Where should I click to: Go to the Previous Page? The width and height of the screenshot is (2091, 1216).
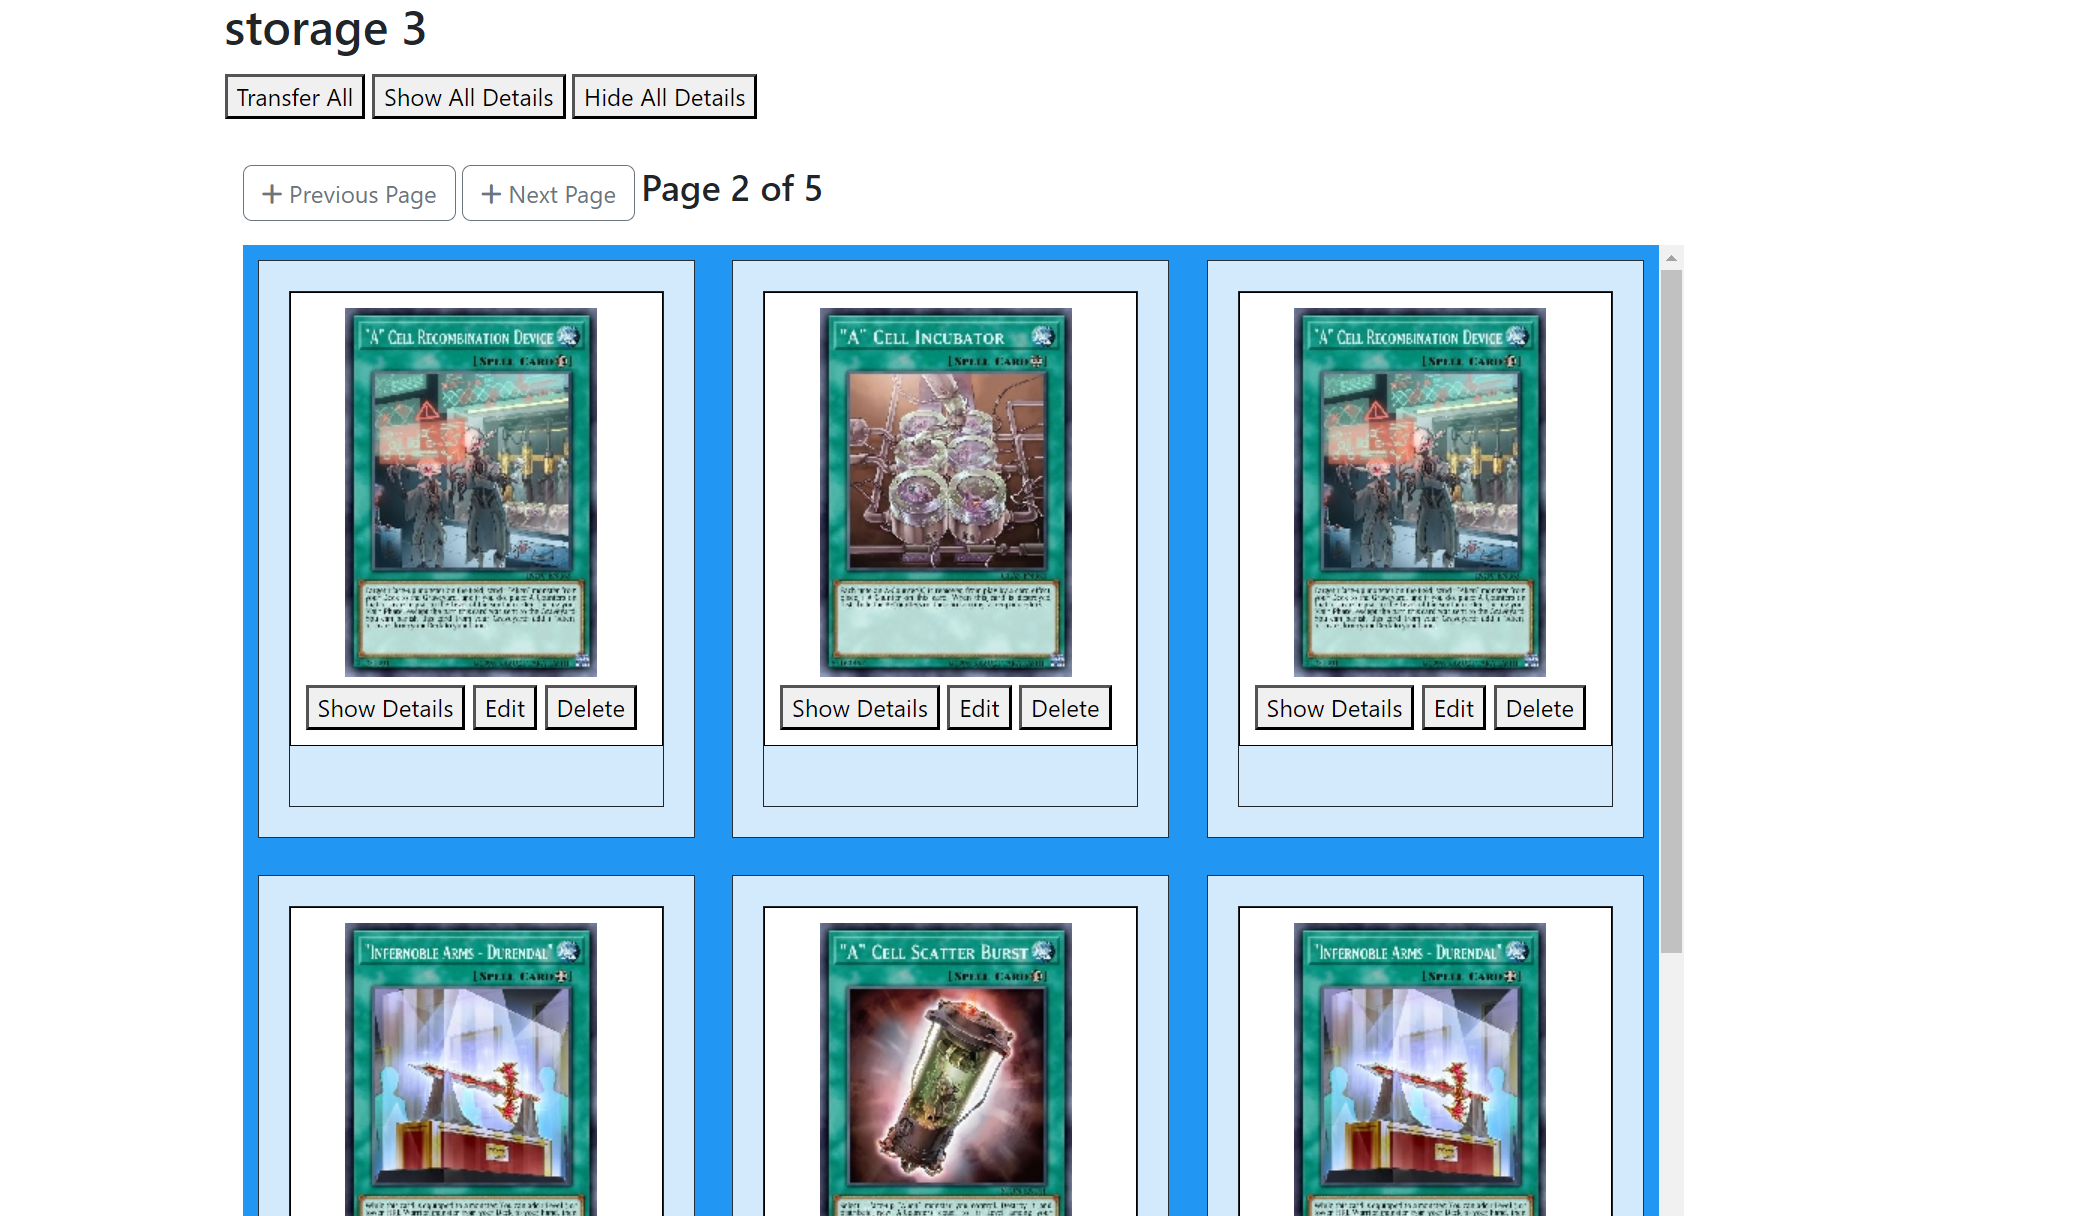click(x=349, y=193)
